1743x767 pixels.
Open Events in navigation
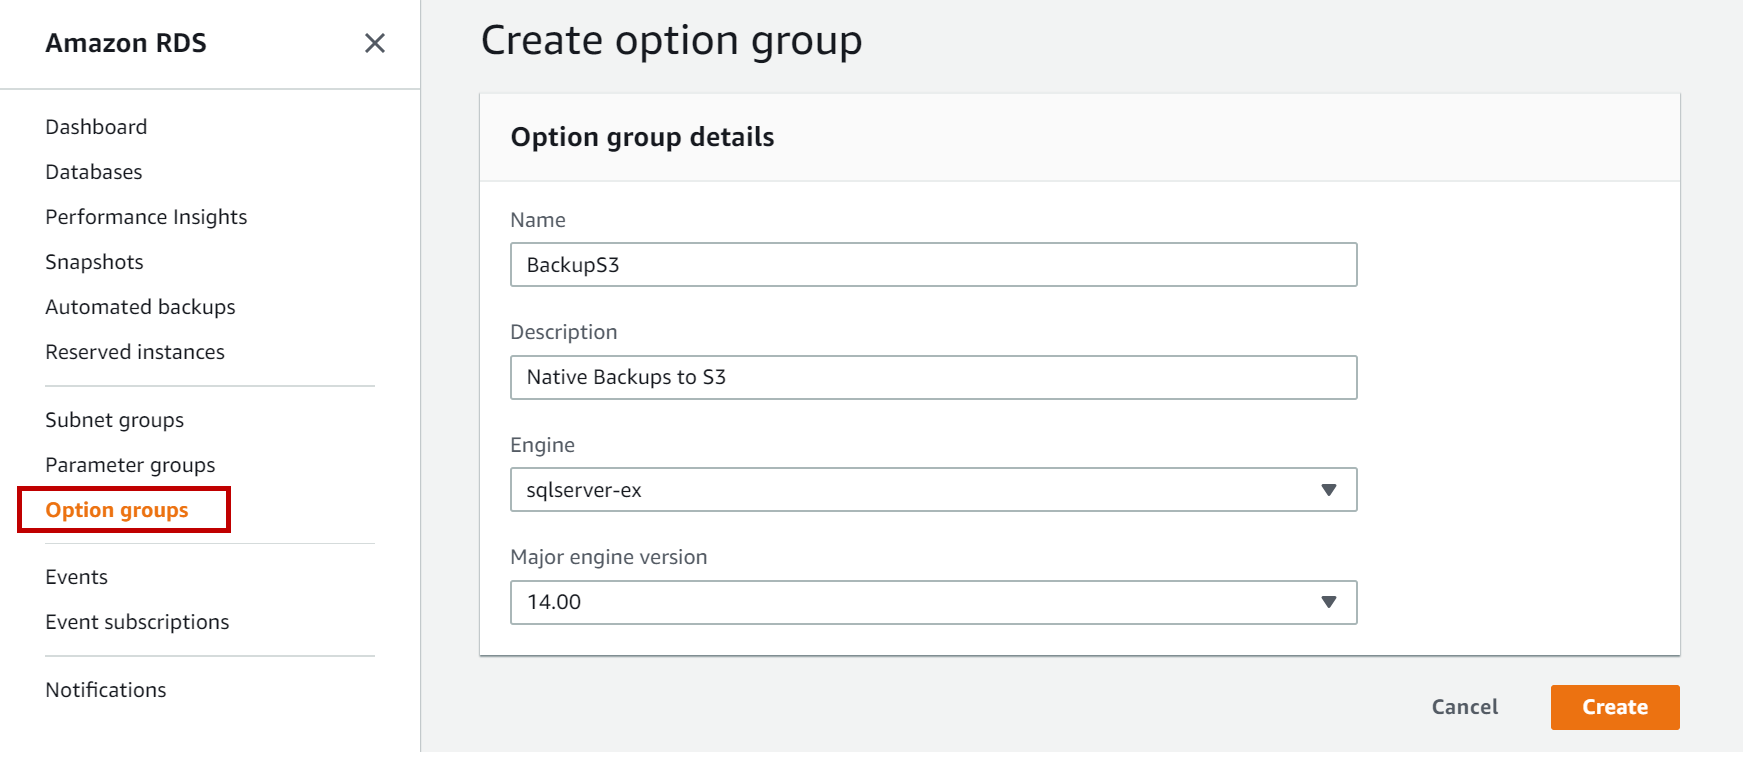tap(76, 577)
